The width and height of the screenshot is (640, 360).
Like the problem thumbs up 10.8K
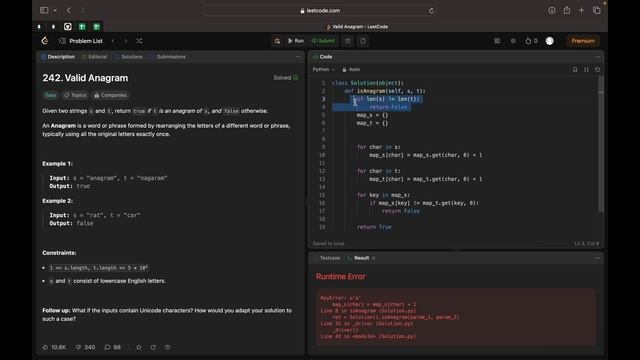coord(54,347)
